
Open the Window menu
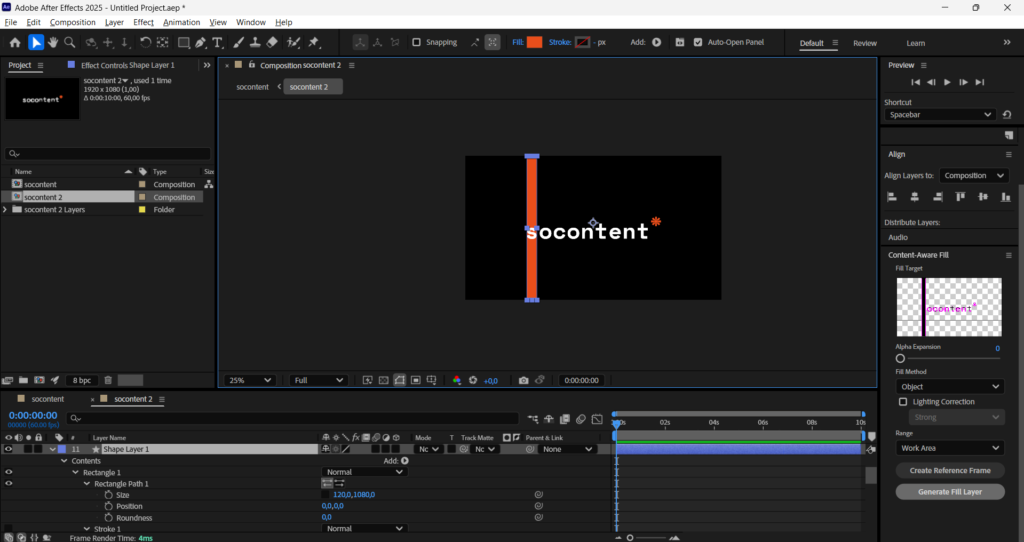[x=251, y=22]
